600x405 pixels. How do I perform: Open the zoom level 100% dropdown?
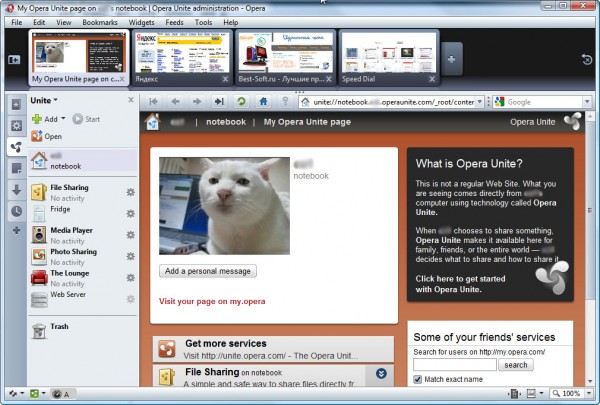point(589,394)
